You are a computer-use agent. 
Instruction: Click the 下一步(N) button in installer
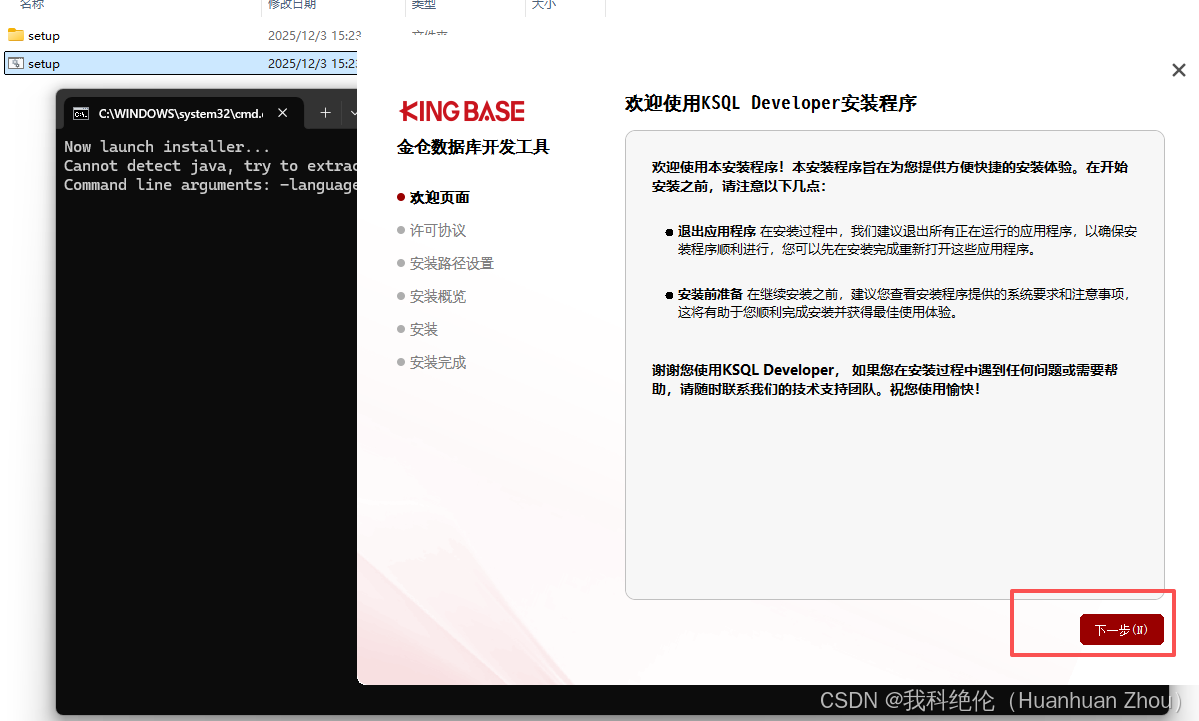coord(1122,629)
